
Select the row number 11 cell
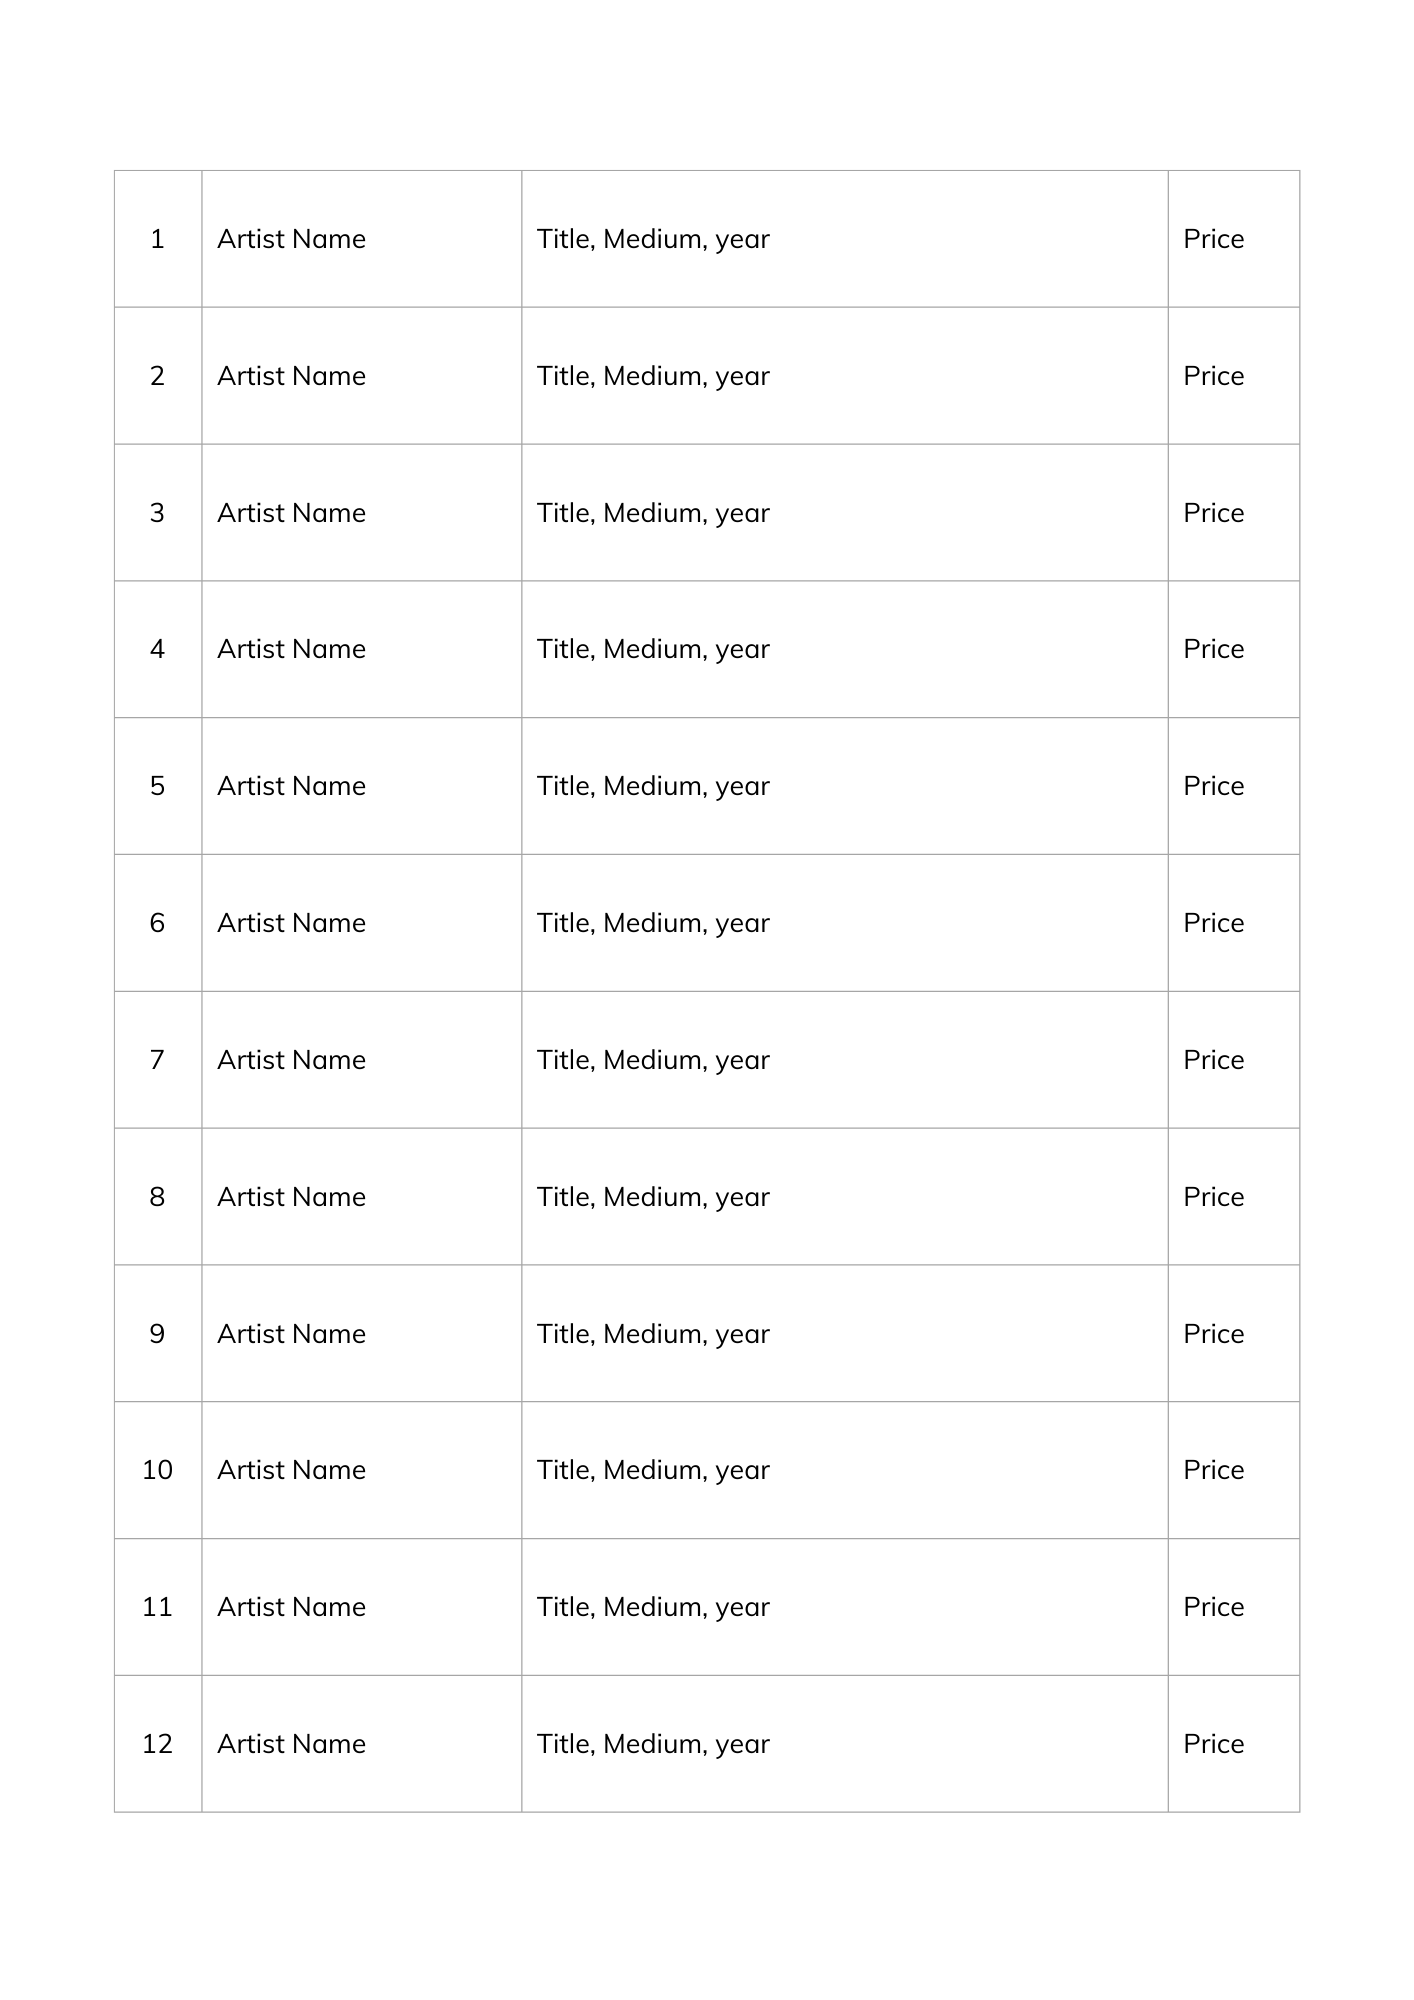(x=158, y=1607)
